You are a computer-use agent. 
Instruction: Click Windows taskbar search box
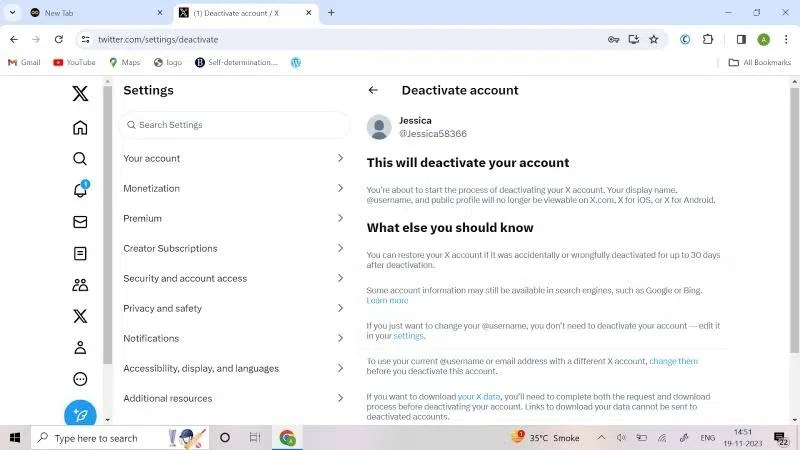120,438
